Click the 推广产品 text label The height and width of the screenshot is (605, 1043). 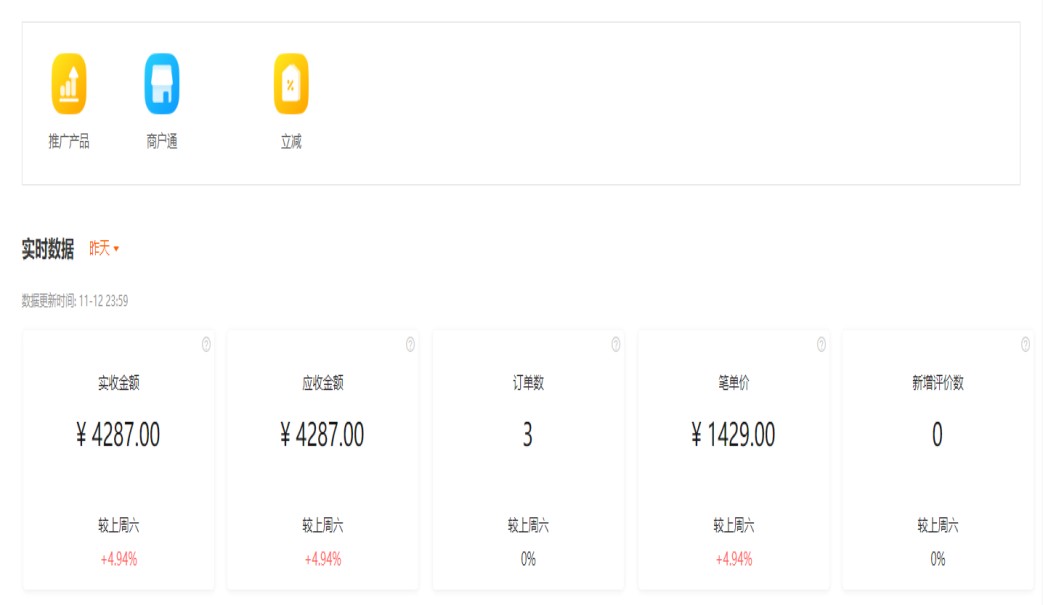point(69,142)
